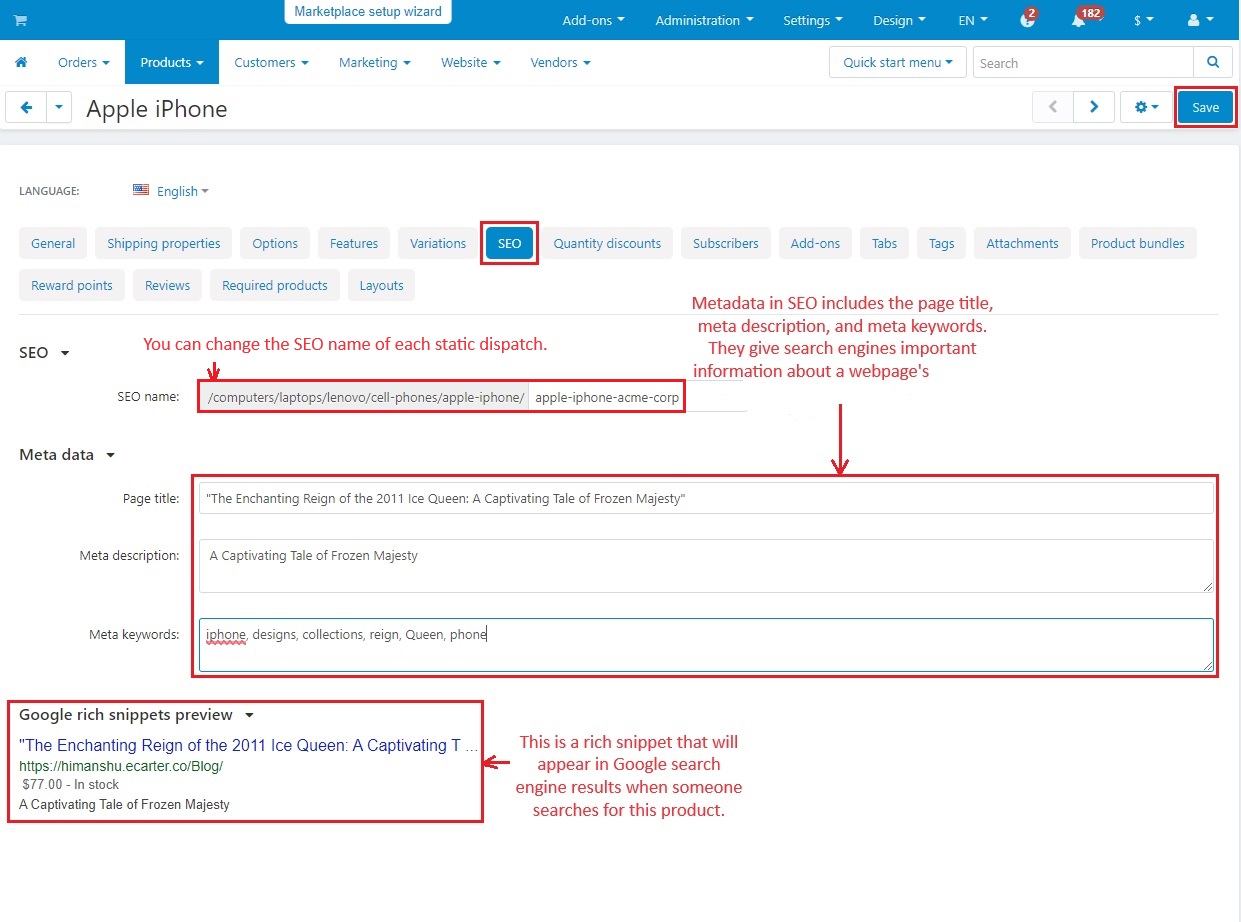Screen dimensions: 1241x922
Task: Click the snippet preview title link
Action: [249, 745]
